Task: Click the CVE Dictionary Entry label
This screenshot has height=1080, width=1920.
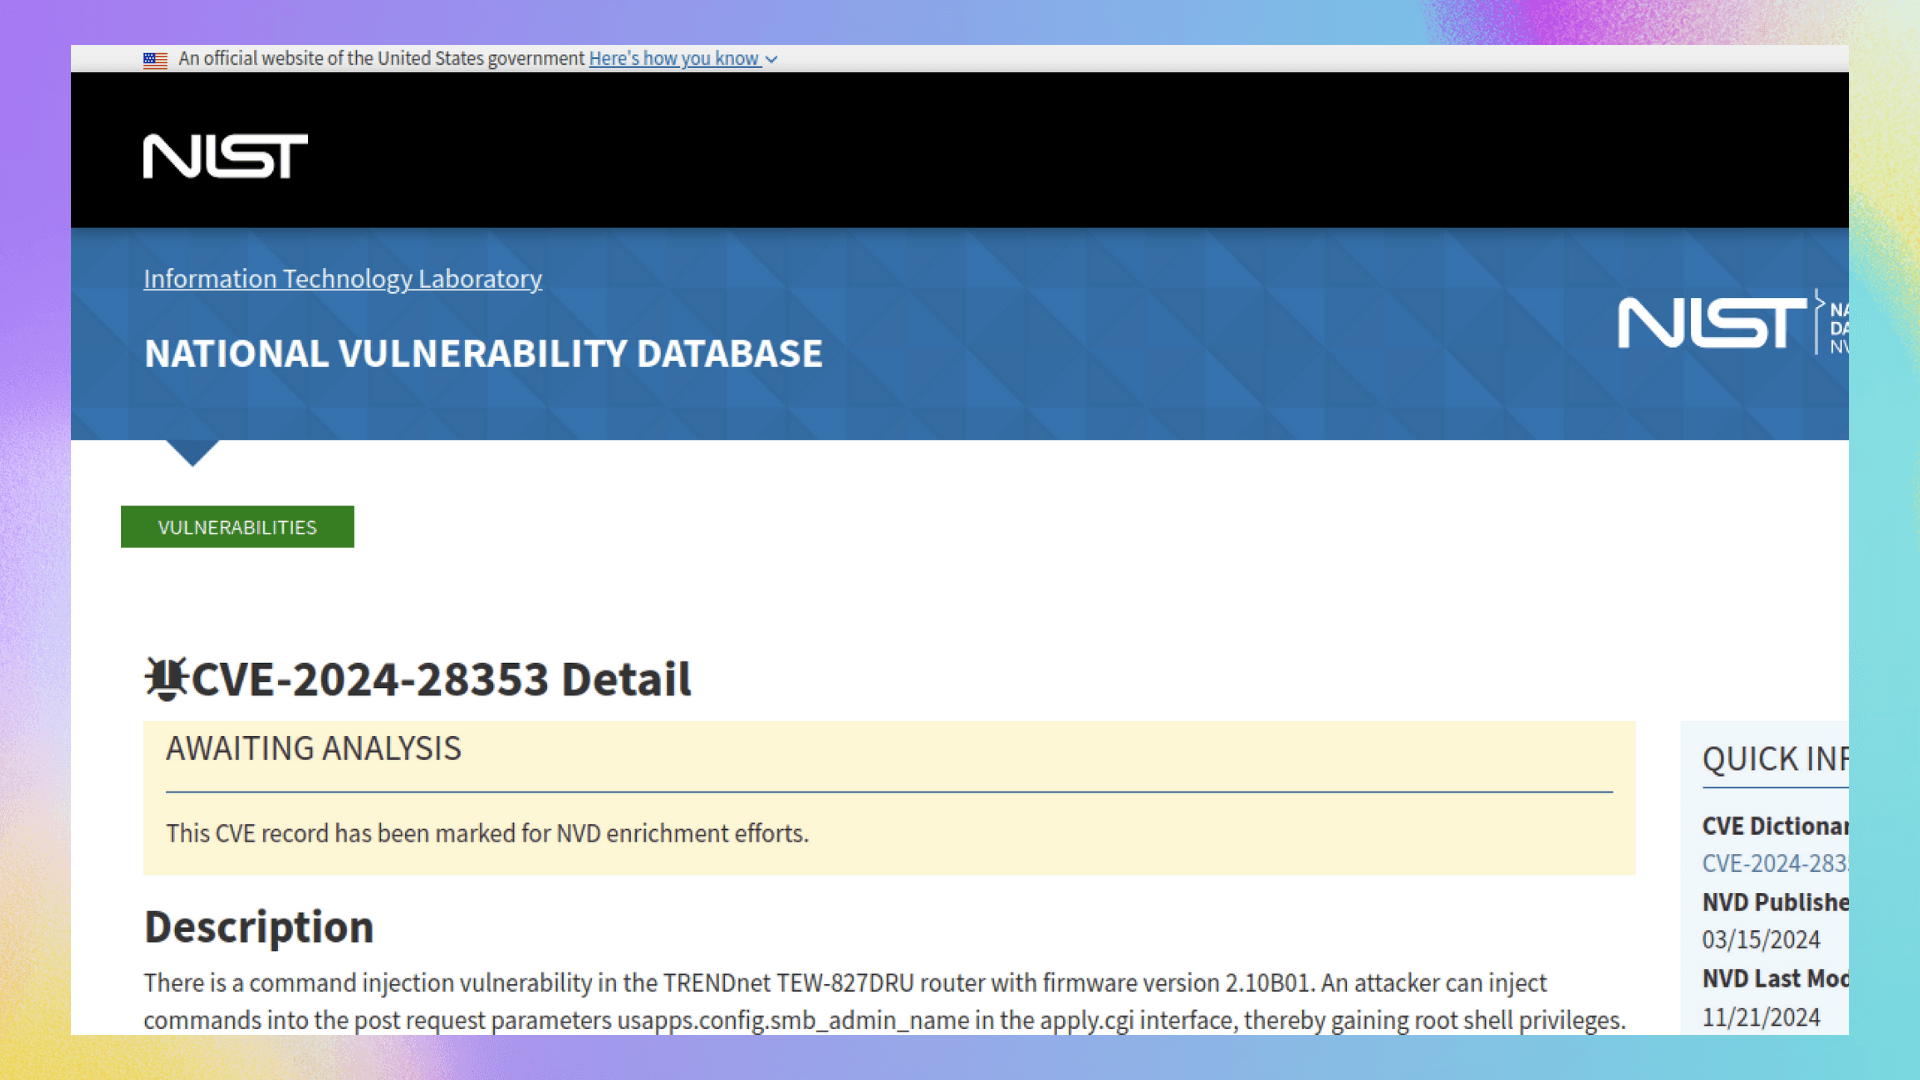Action: (x=1775, y=826)
